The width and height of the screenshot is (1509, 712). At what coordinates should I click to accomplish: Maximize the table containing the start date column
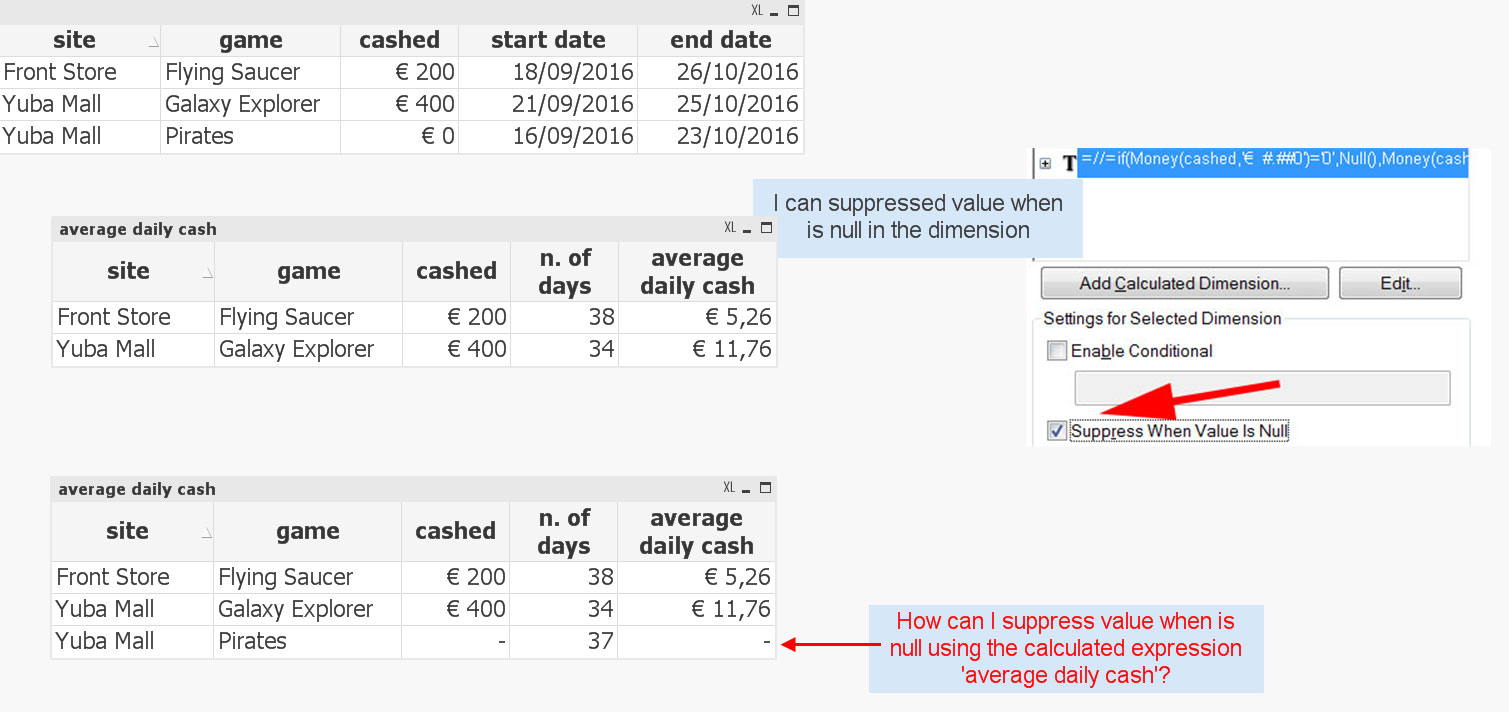click(794, 10)
